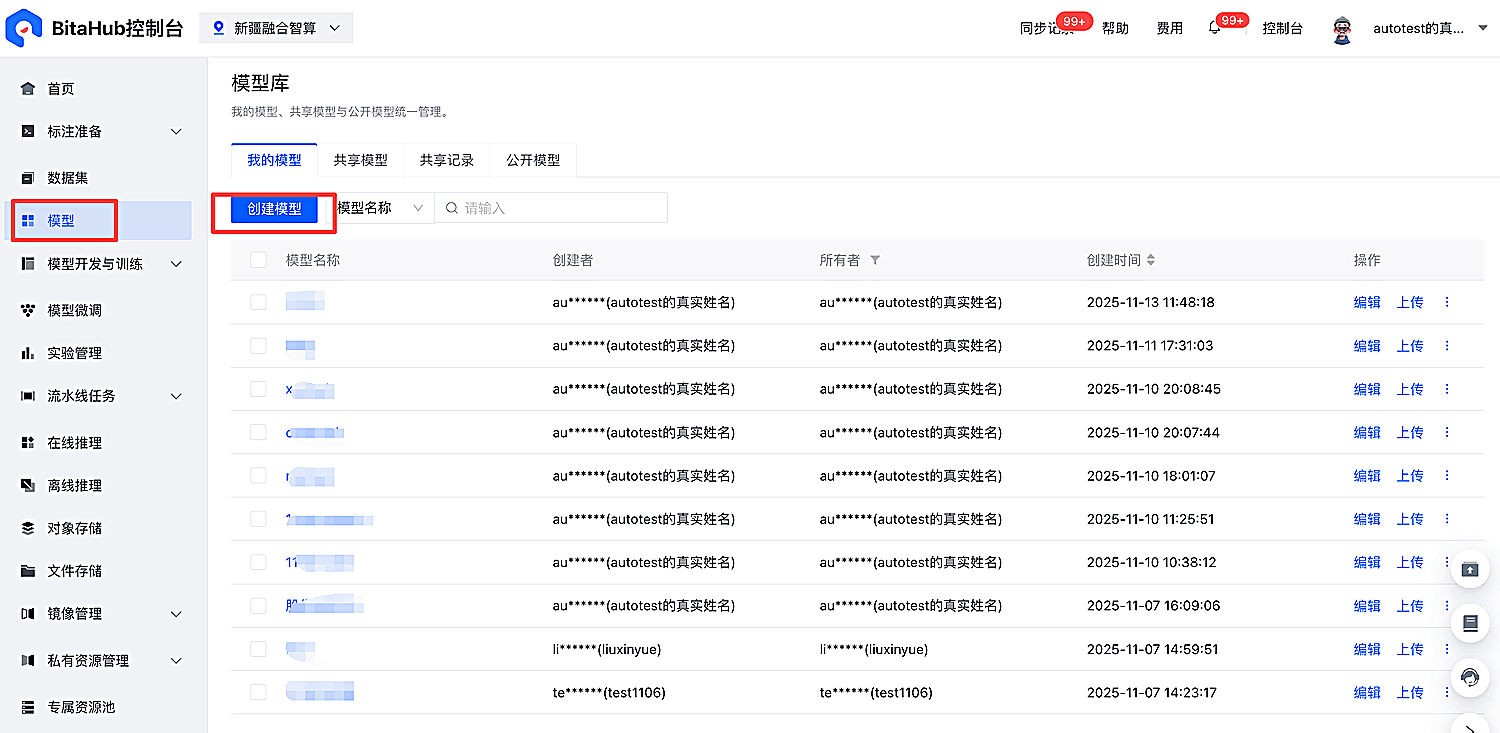Screen dimensions: 1500x733
Task: Click the 创建模型 button
Action: (274, 209)
